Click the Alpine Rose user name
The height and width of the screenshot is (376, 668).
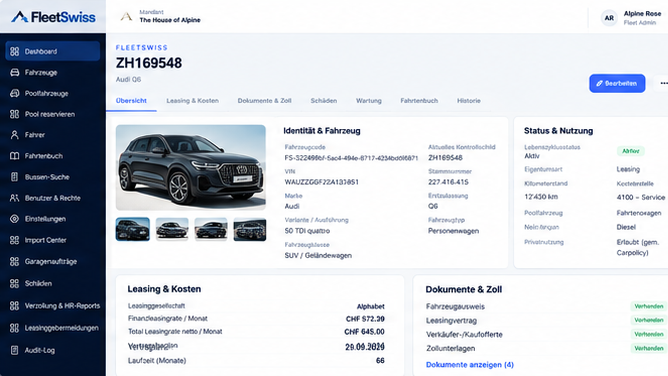click(642, 14)
